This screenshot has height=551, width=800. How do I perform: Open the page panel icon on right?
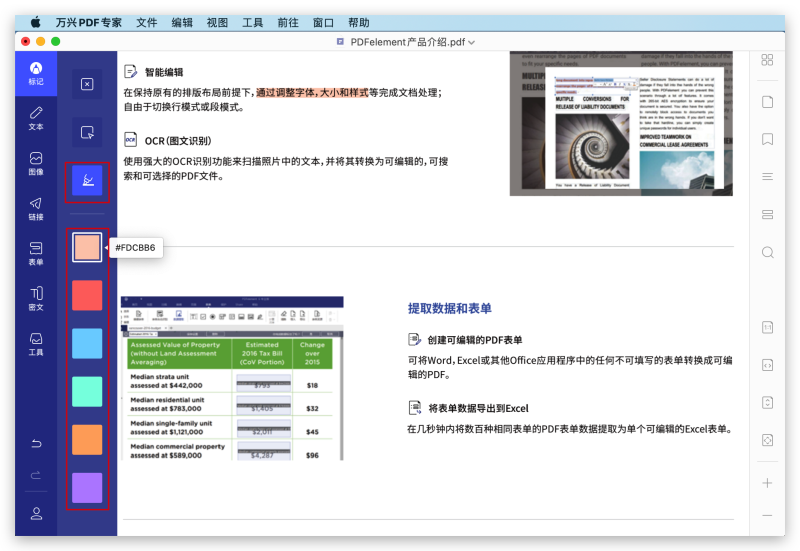tap(767, 102)
